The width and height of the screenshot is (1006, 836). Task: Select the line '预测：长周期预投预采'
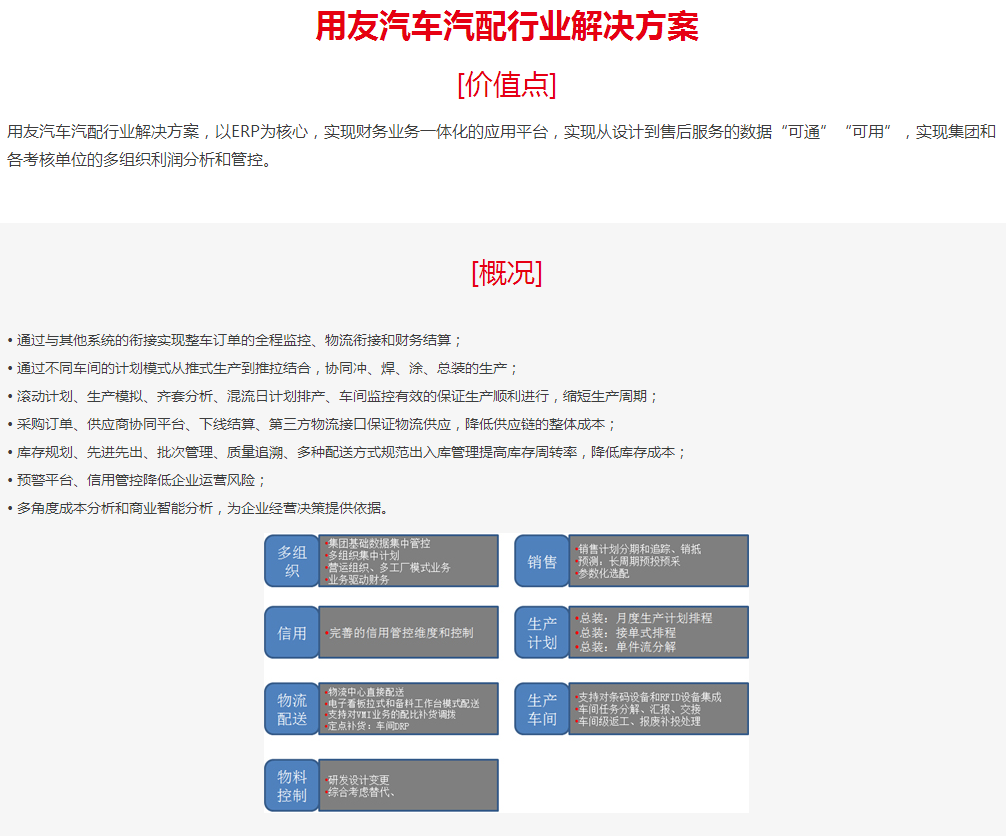(628, 561)
